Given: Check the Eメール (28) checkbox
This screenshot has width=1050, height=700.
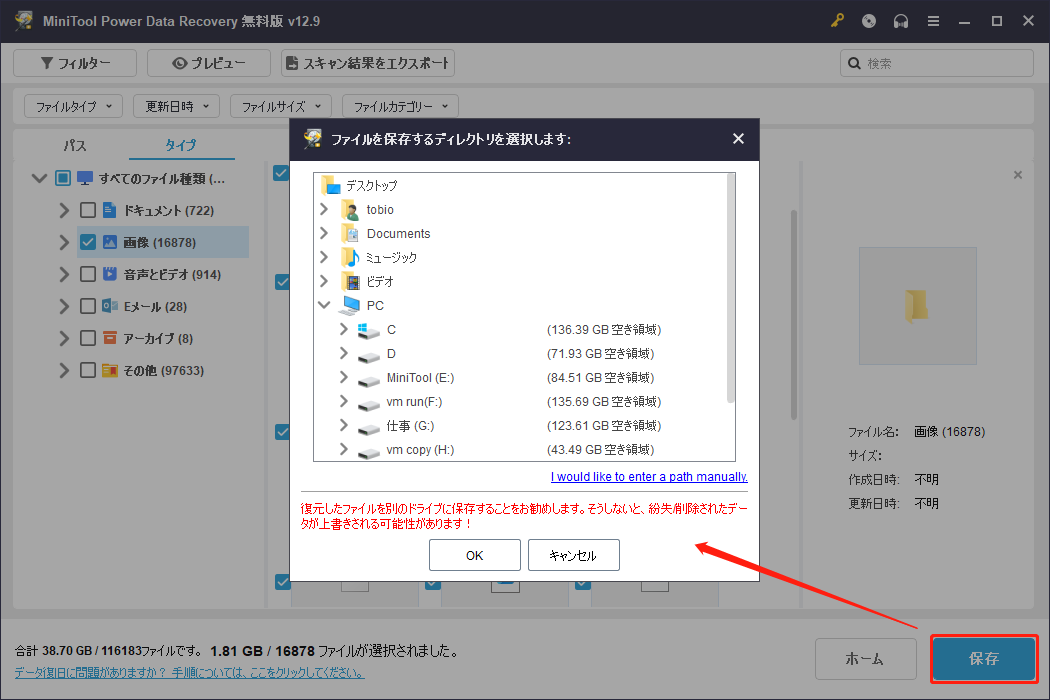Looking at the screenshot, I should 88,306.
